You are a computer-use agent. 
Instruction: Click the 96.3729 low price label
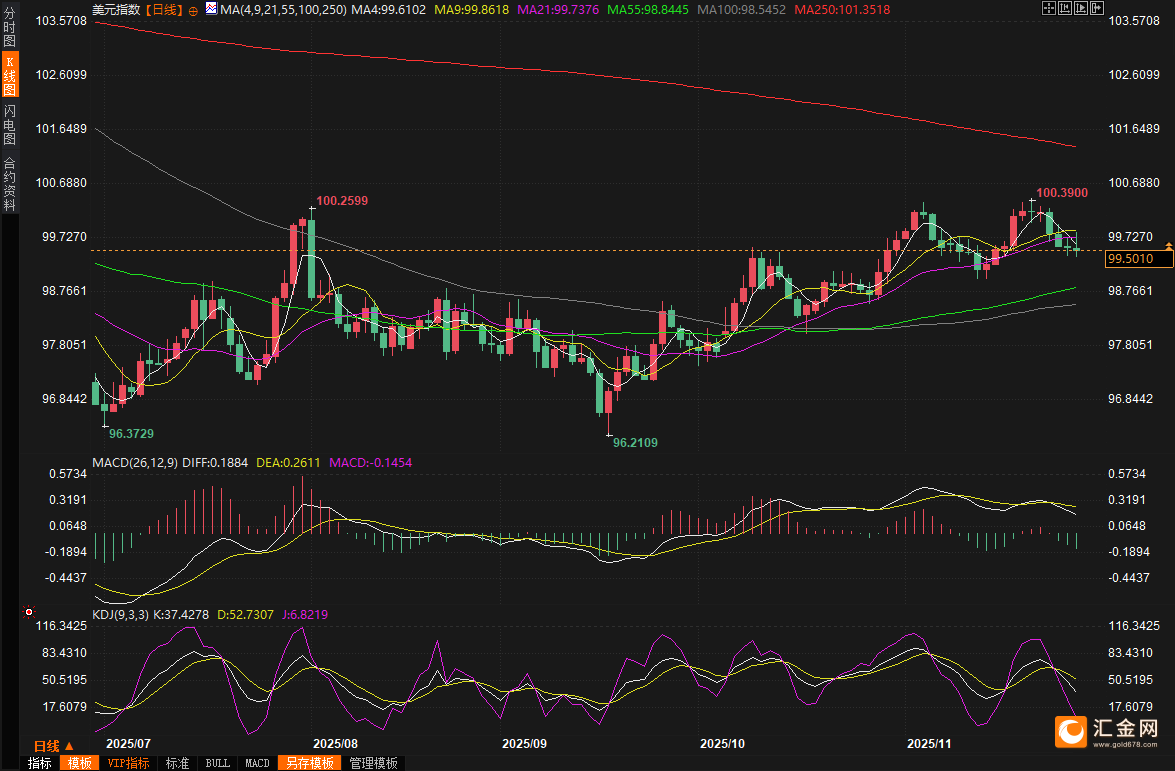pos(131,433)
